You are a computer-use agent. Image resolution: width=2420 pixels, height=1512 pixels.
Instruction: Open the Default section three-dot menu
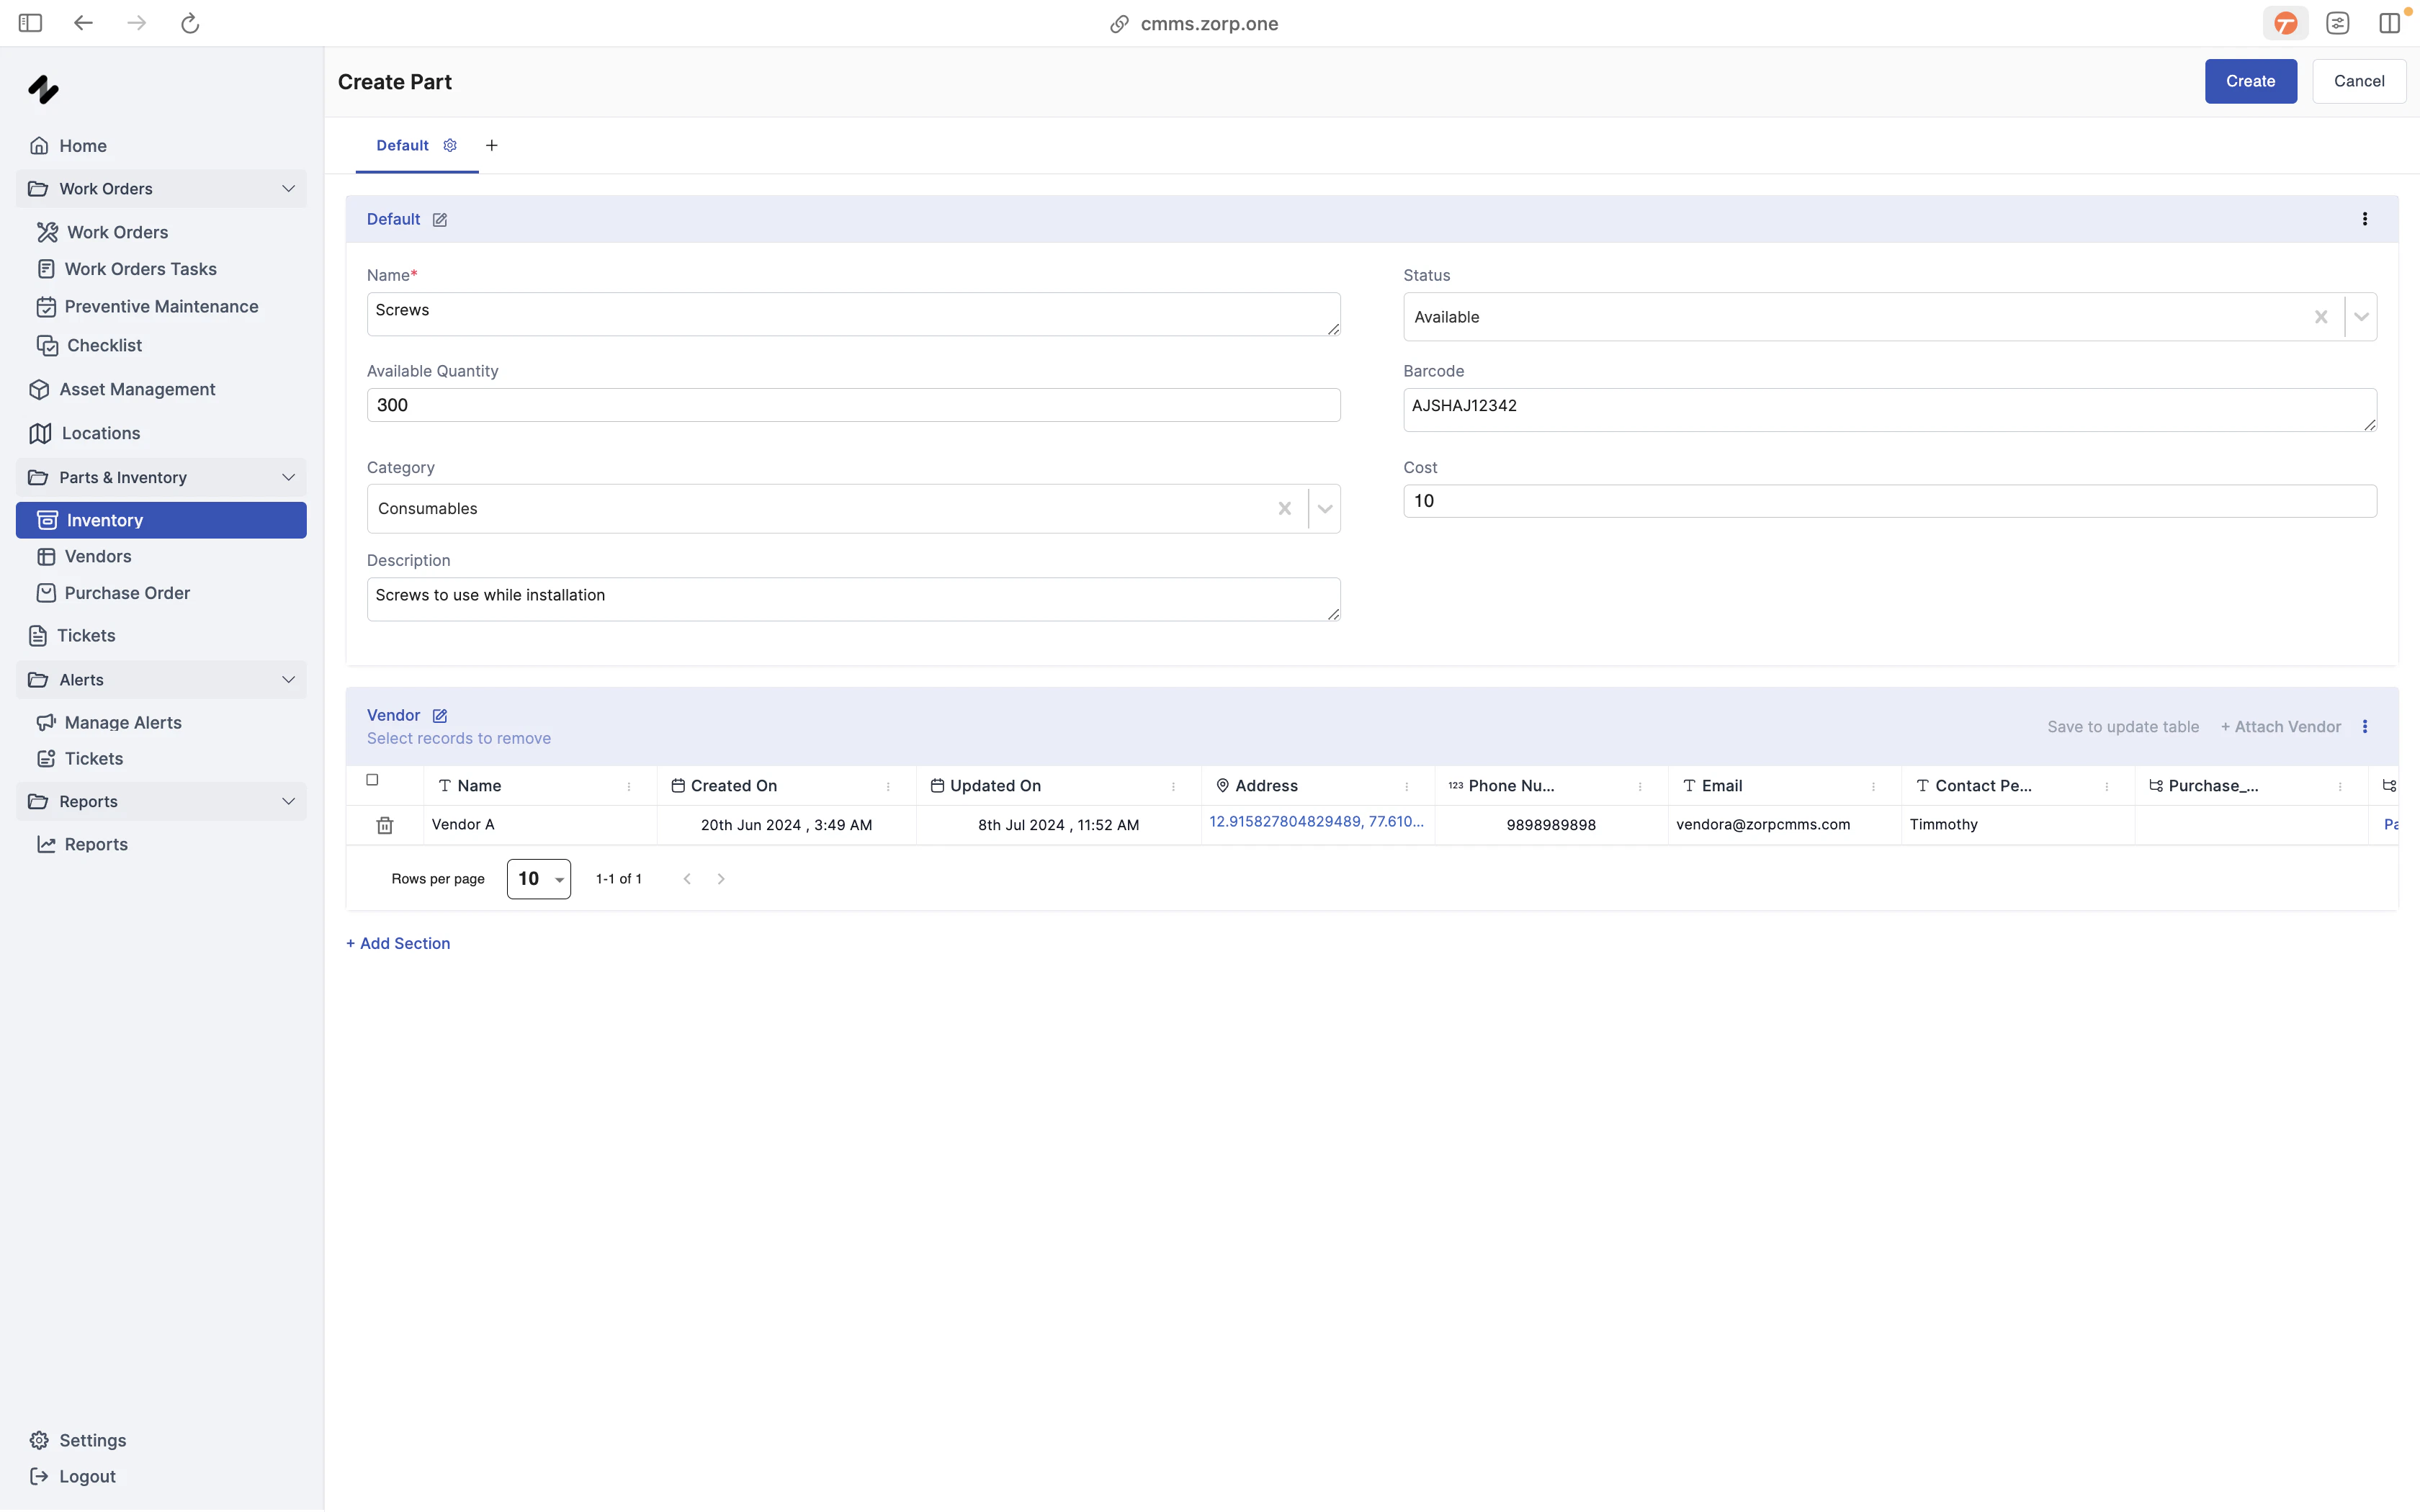[x=2364, y=219]
